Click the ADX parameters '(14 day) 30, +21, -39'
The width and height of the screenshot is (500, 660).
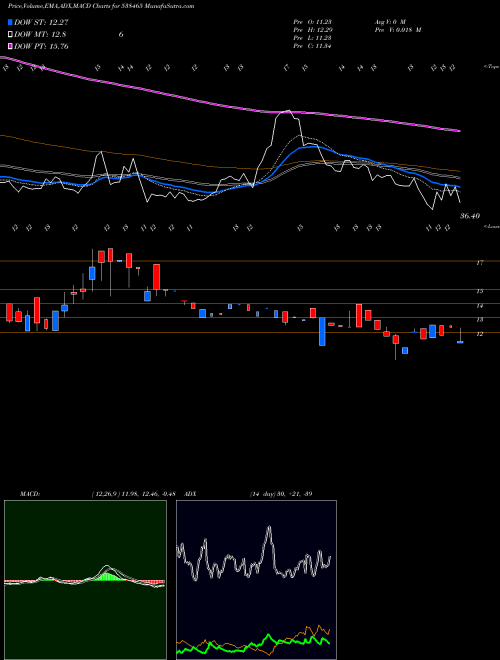point(281,494)
